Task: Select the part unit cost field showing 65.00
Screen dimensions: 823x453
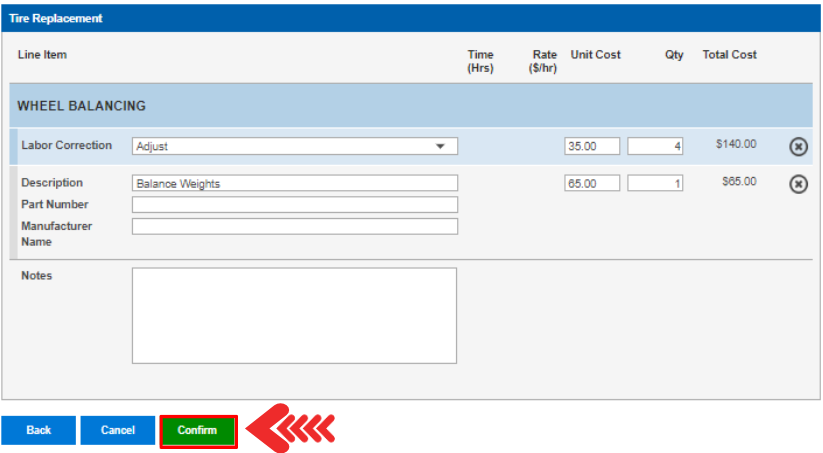Action: tap(592, 183)
